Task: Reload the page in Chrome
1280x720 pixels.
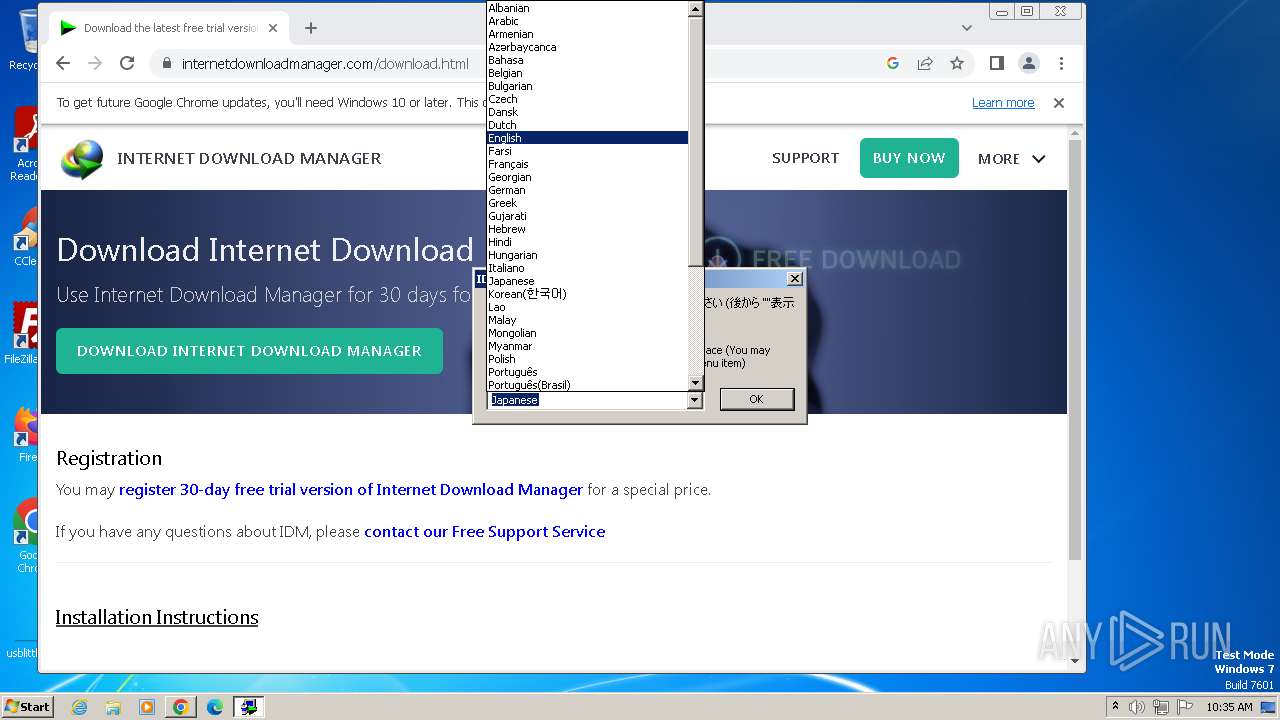Action: pos(127,63)
